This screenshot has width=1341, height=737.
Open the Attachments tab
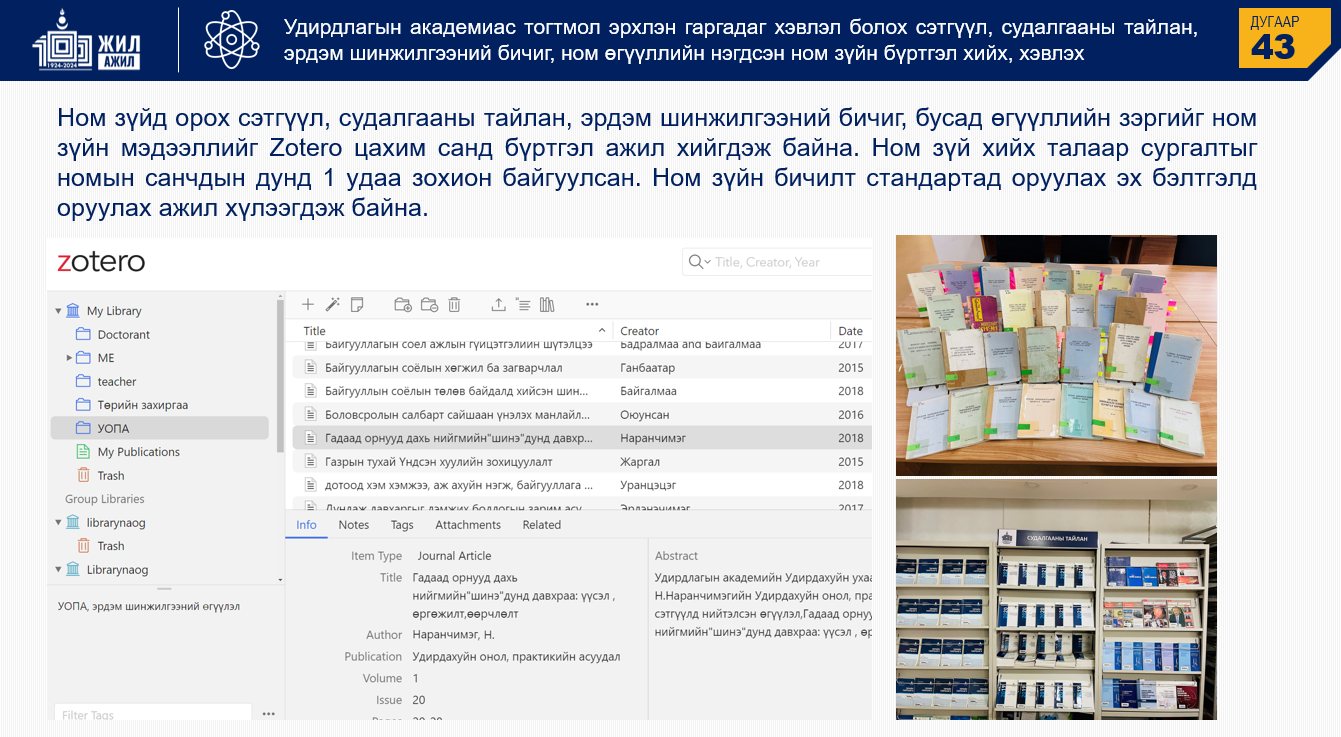[467, 525]
